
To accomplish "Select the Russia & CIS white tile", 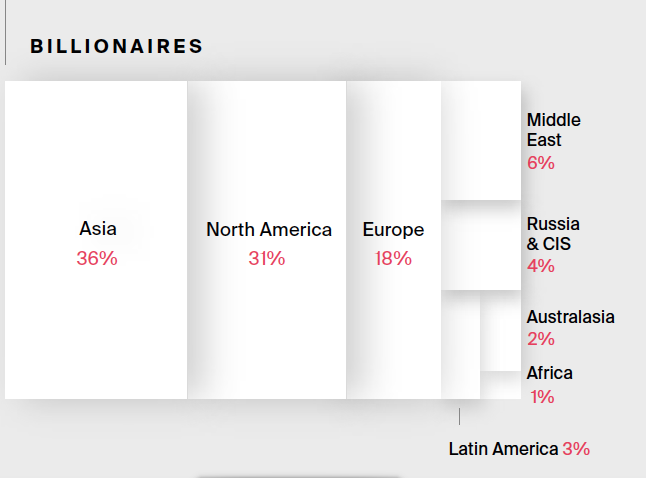I will 481,245.
